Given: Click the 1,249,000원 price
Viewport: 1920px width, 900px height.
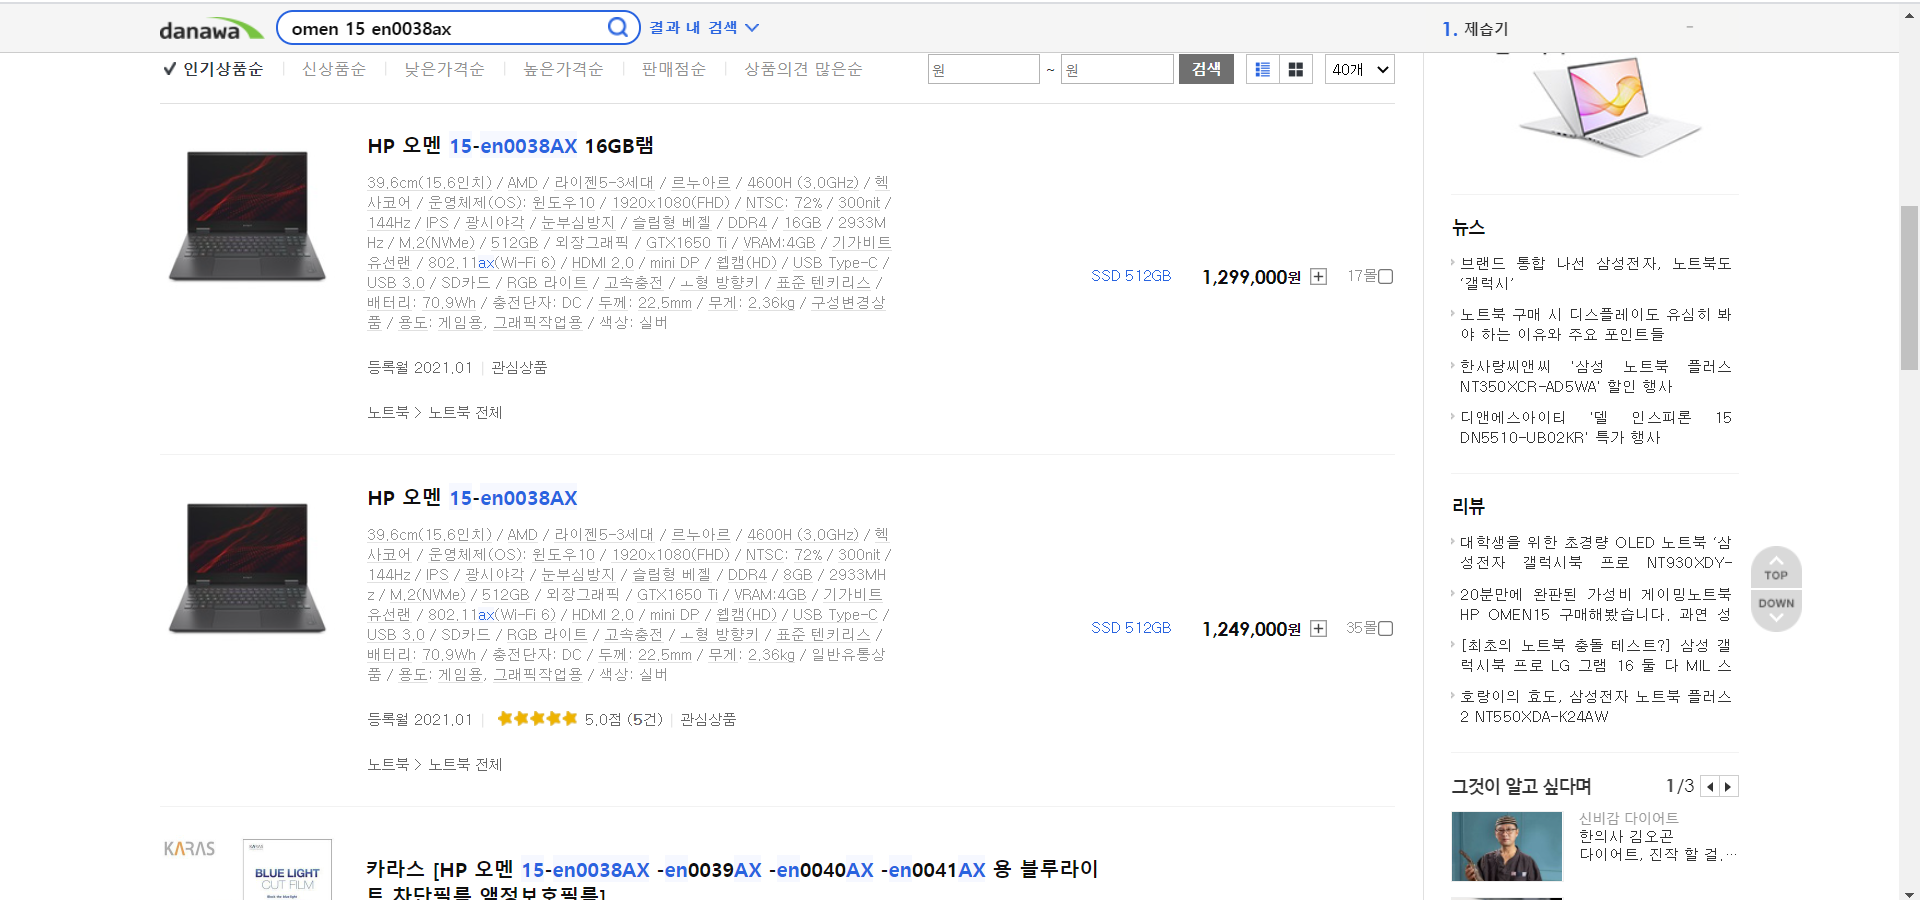Looking at the screenshot, I should point(1251,629).
